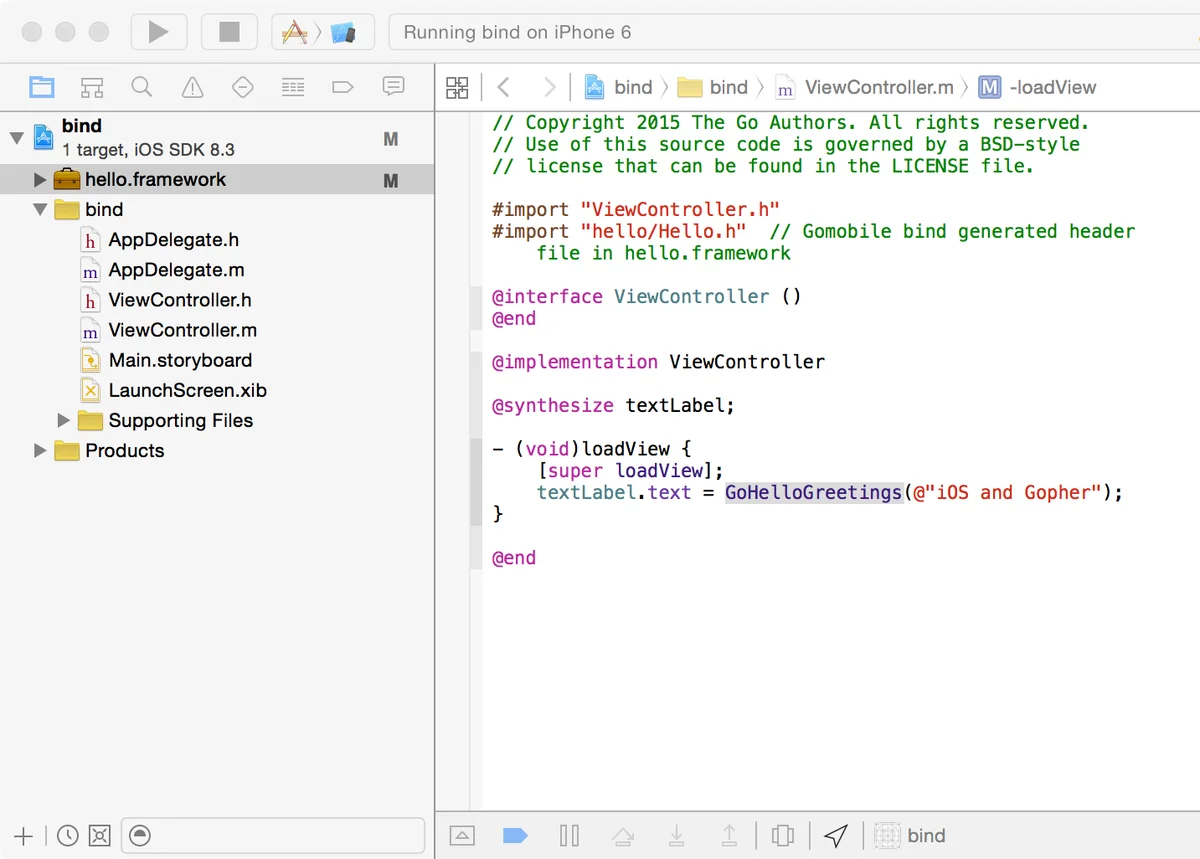
Task: Open AppDelegate.m file
Action: click(176, 270)
